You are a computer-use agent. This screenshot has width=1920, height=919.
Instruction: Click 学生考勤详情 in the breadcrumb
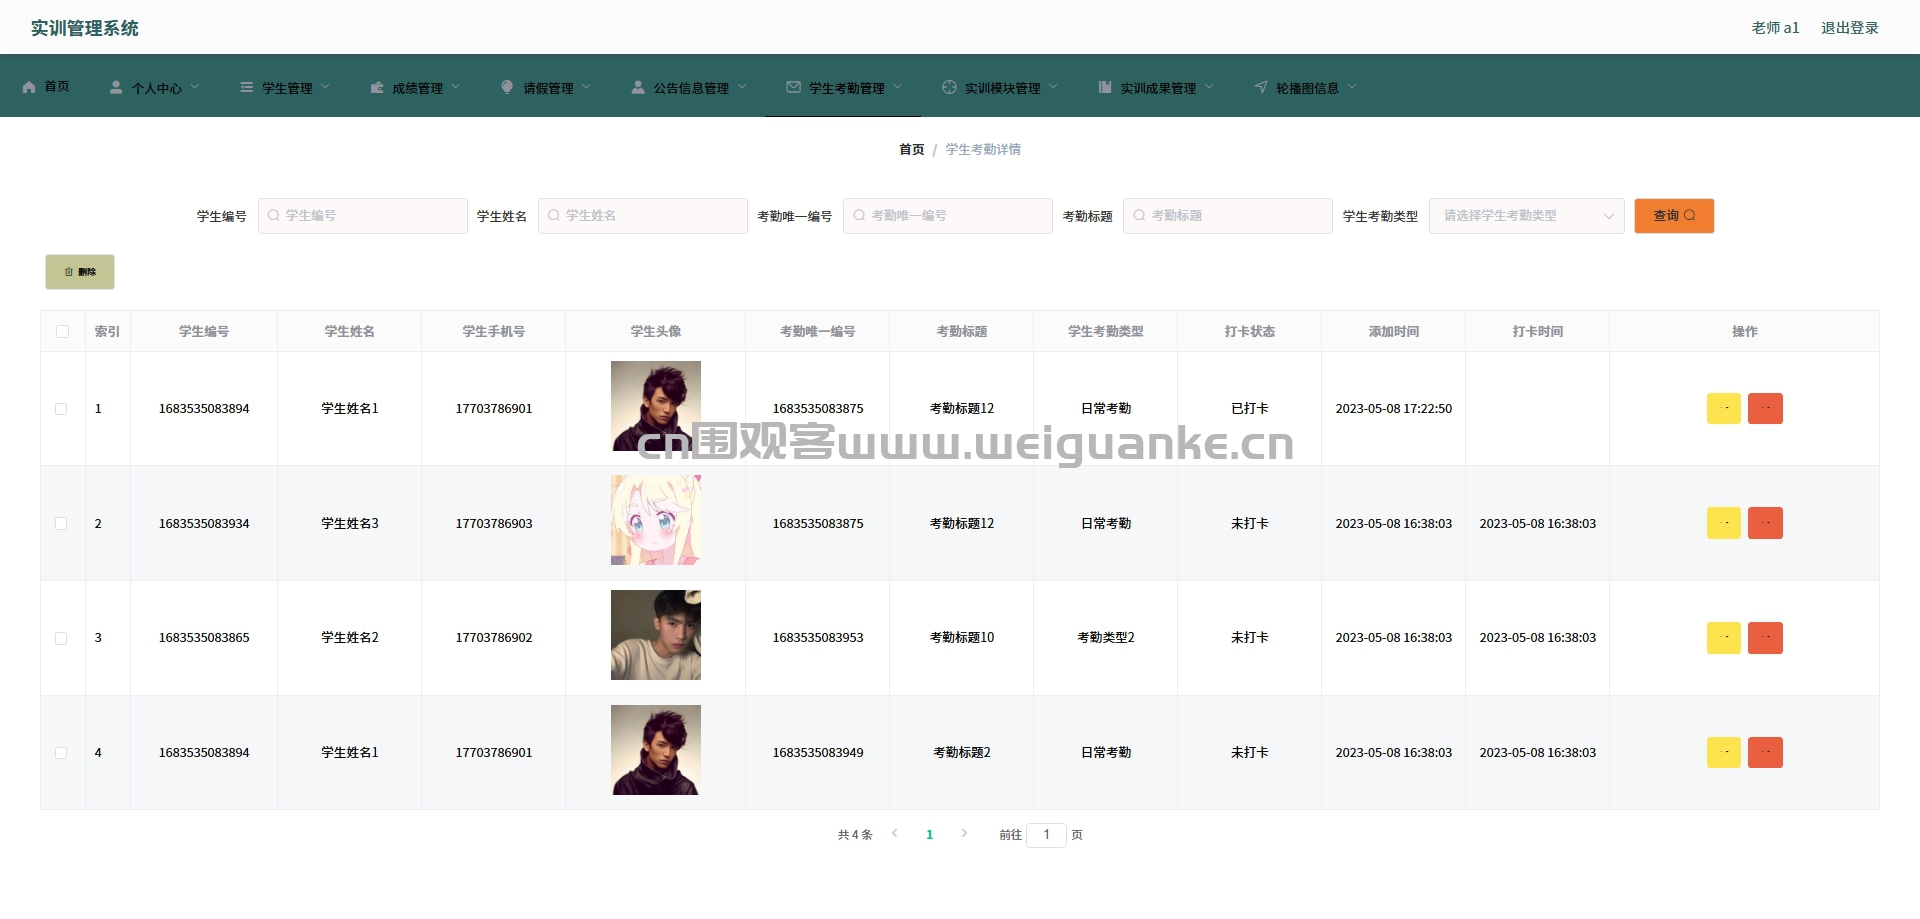click(983, 149)
